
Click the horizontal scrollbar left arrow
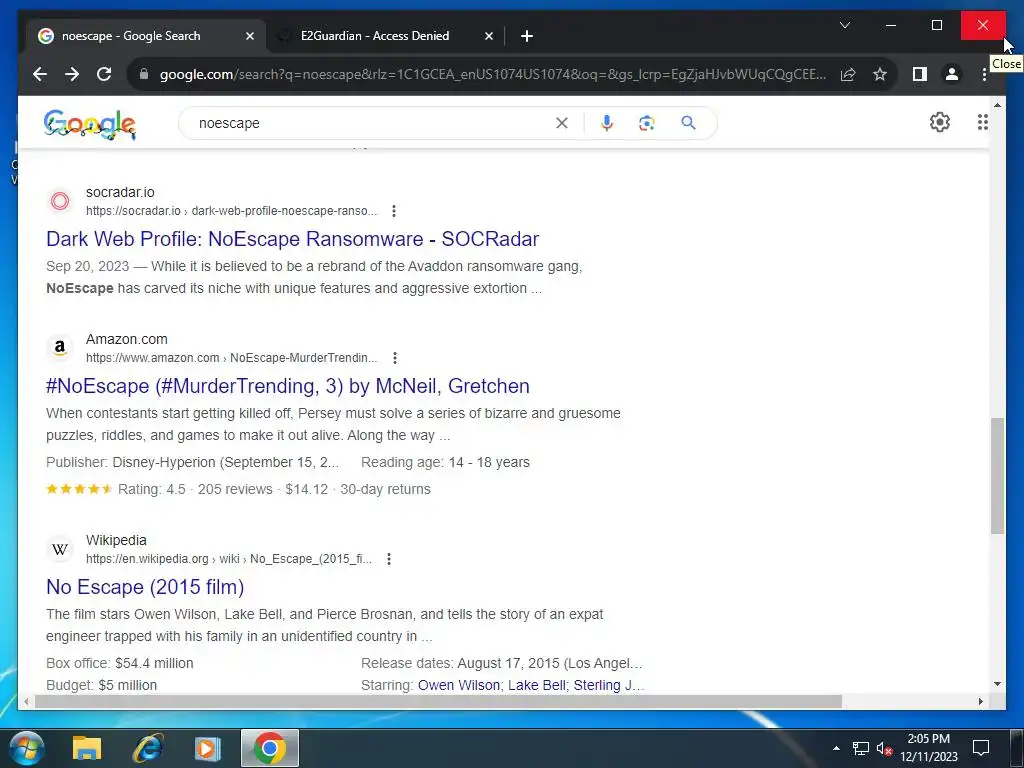click(x=26, y=702)
